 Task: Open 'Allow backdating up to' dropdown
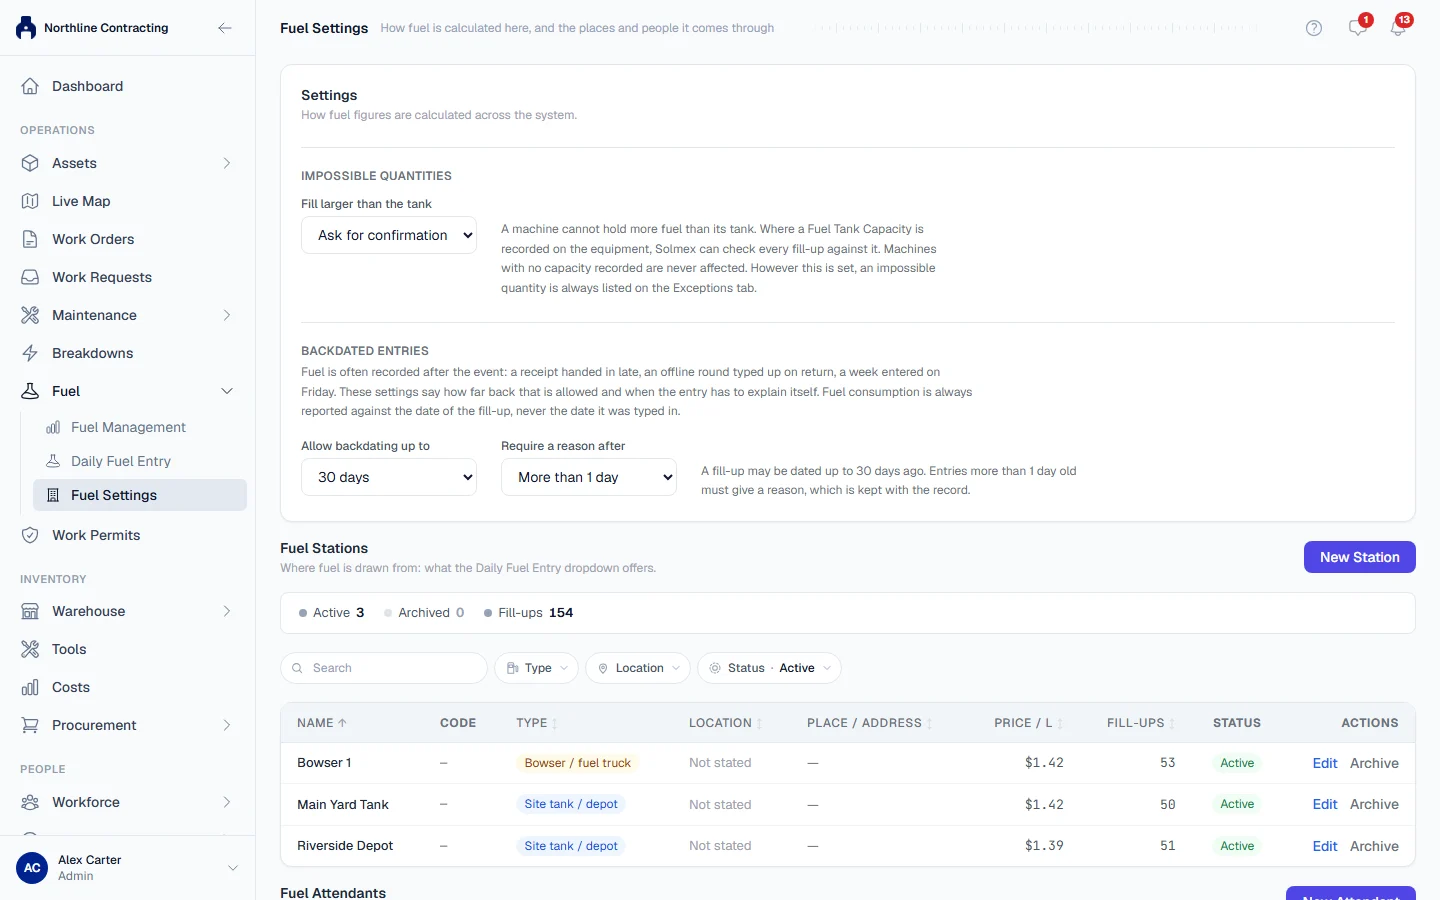click(389, 477)
